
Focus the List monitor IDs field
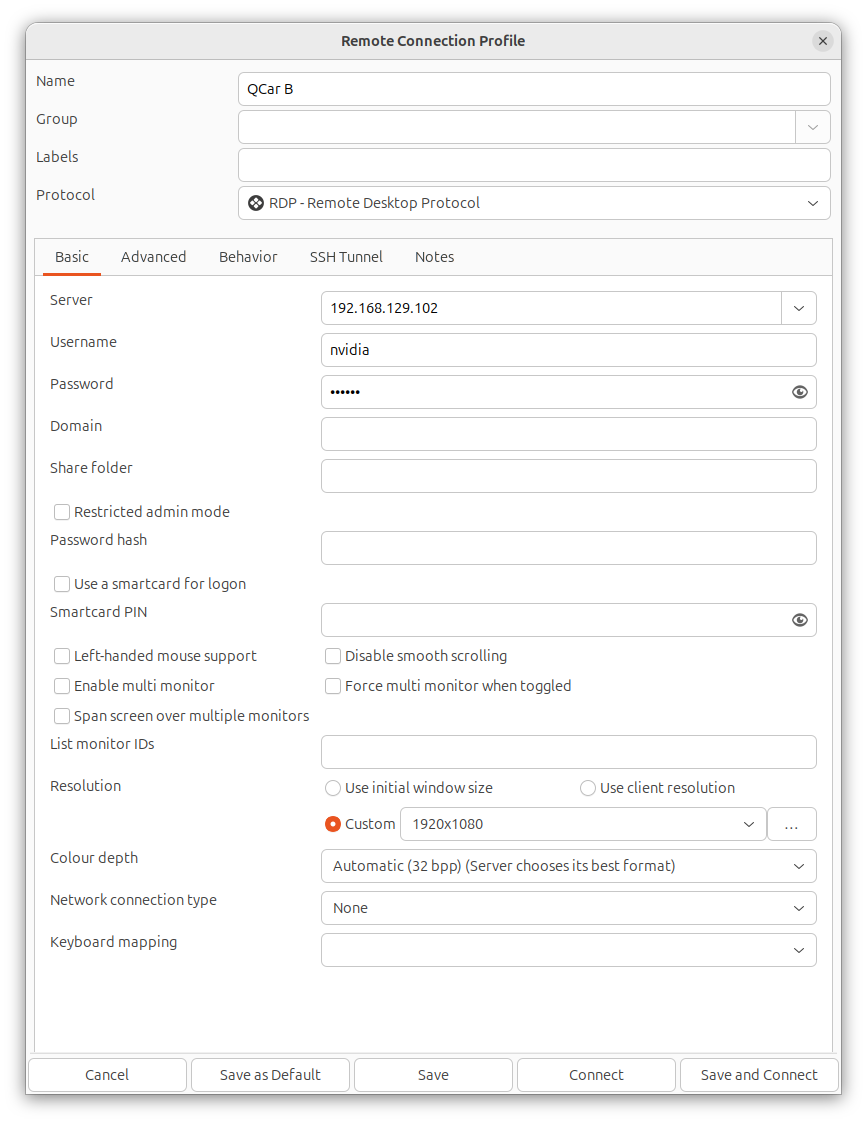pos(568,752)
